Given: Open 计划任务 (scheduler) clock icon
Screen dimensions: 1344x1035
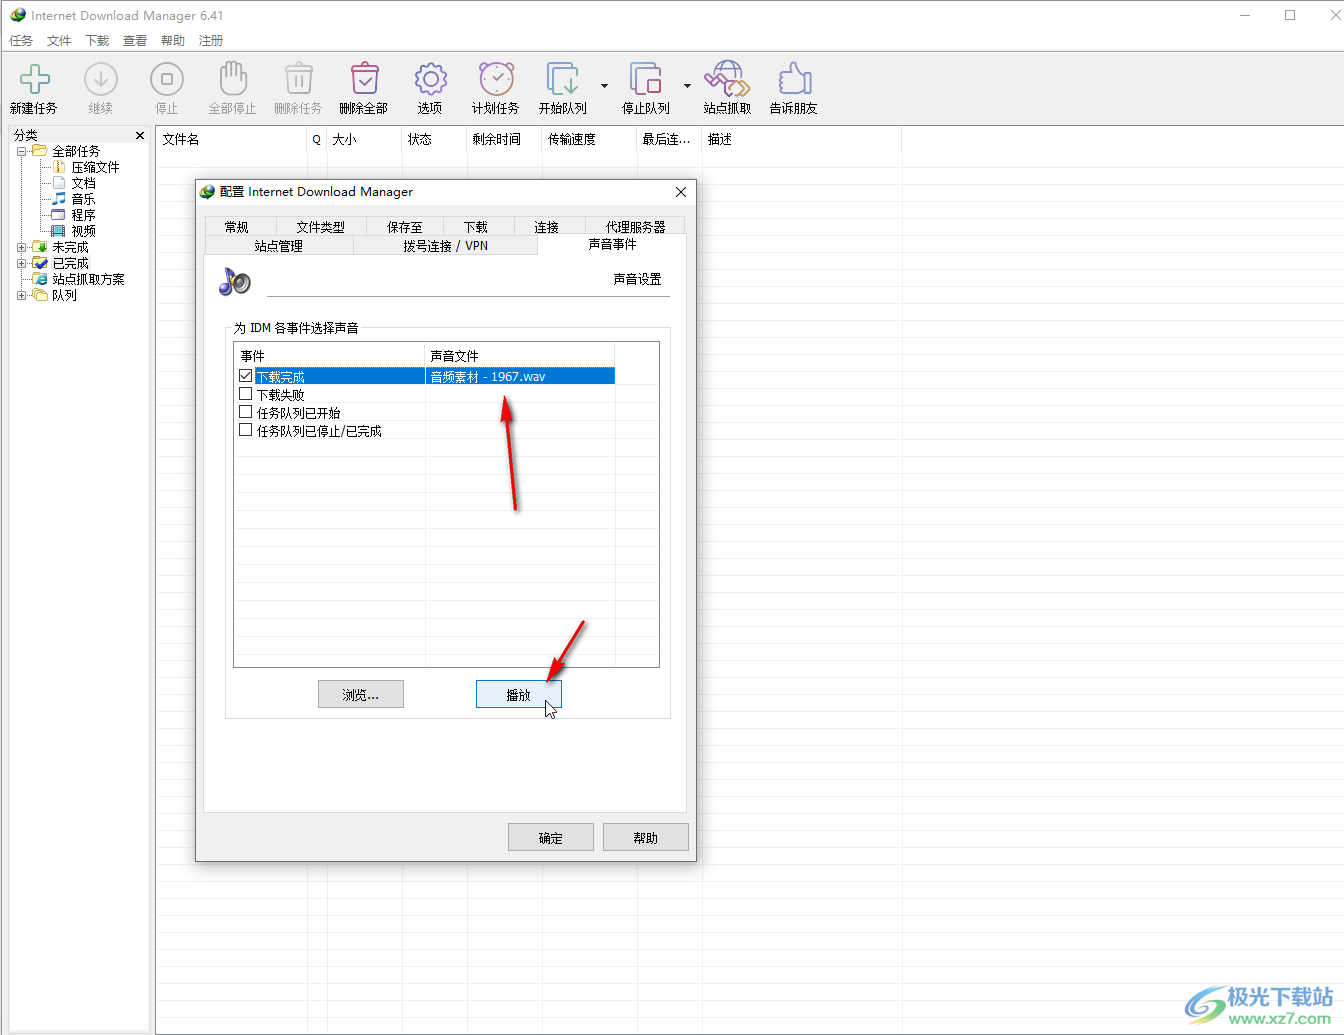Looking at the screenshot, I should [496, 79].
